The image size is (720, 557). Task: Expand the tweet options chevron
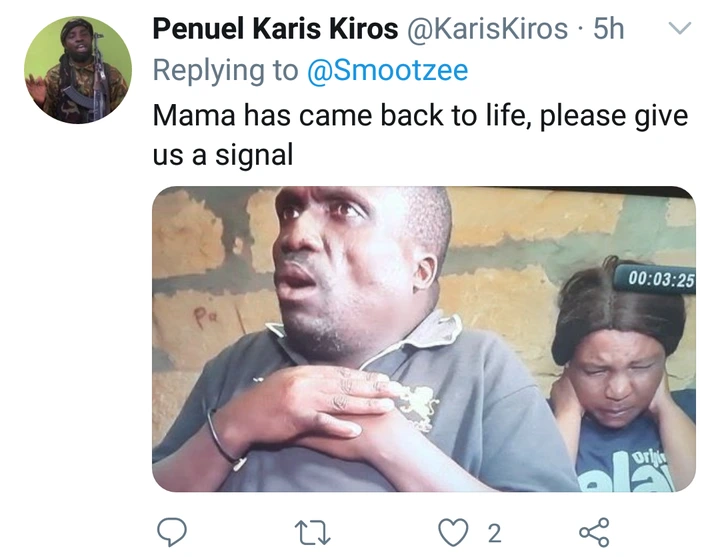pyautogui.click(x=680, y=28)
